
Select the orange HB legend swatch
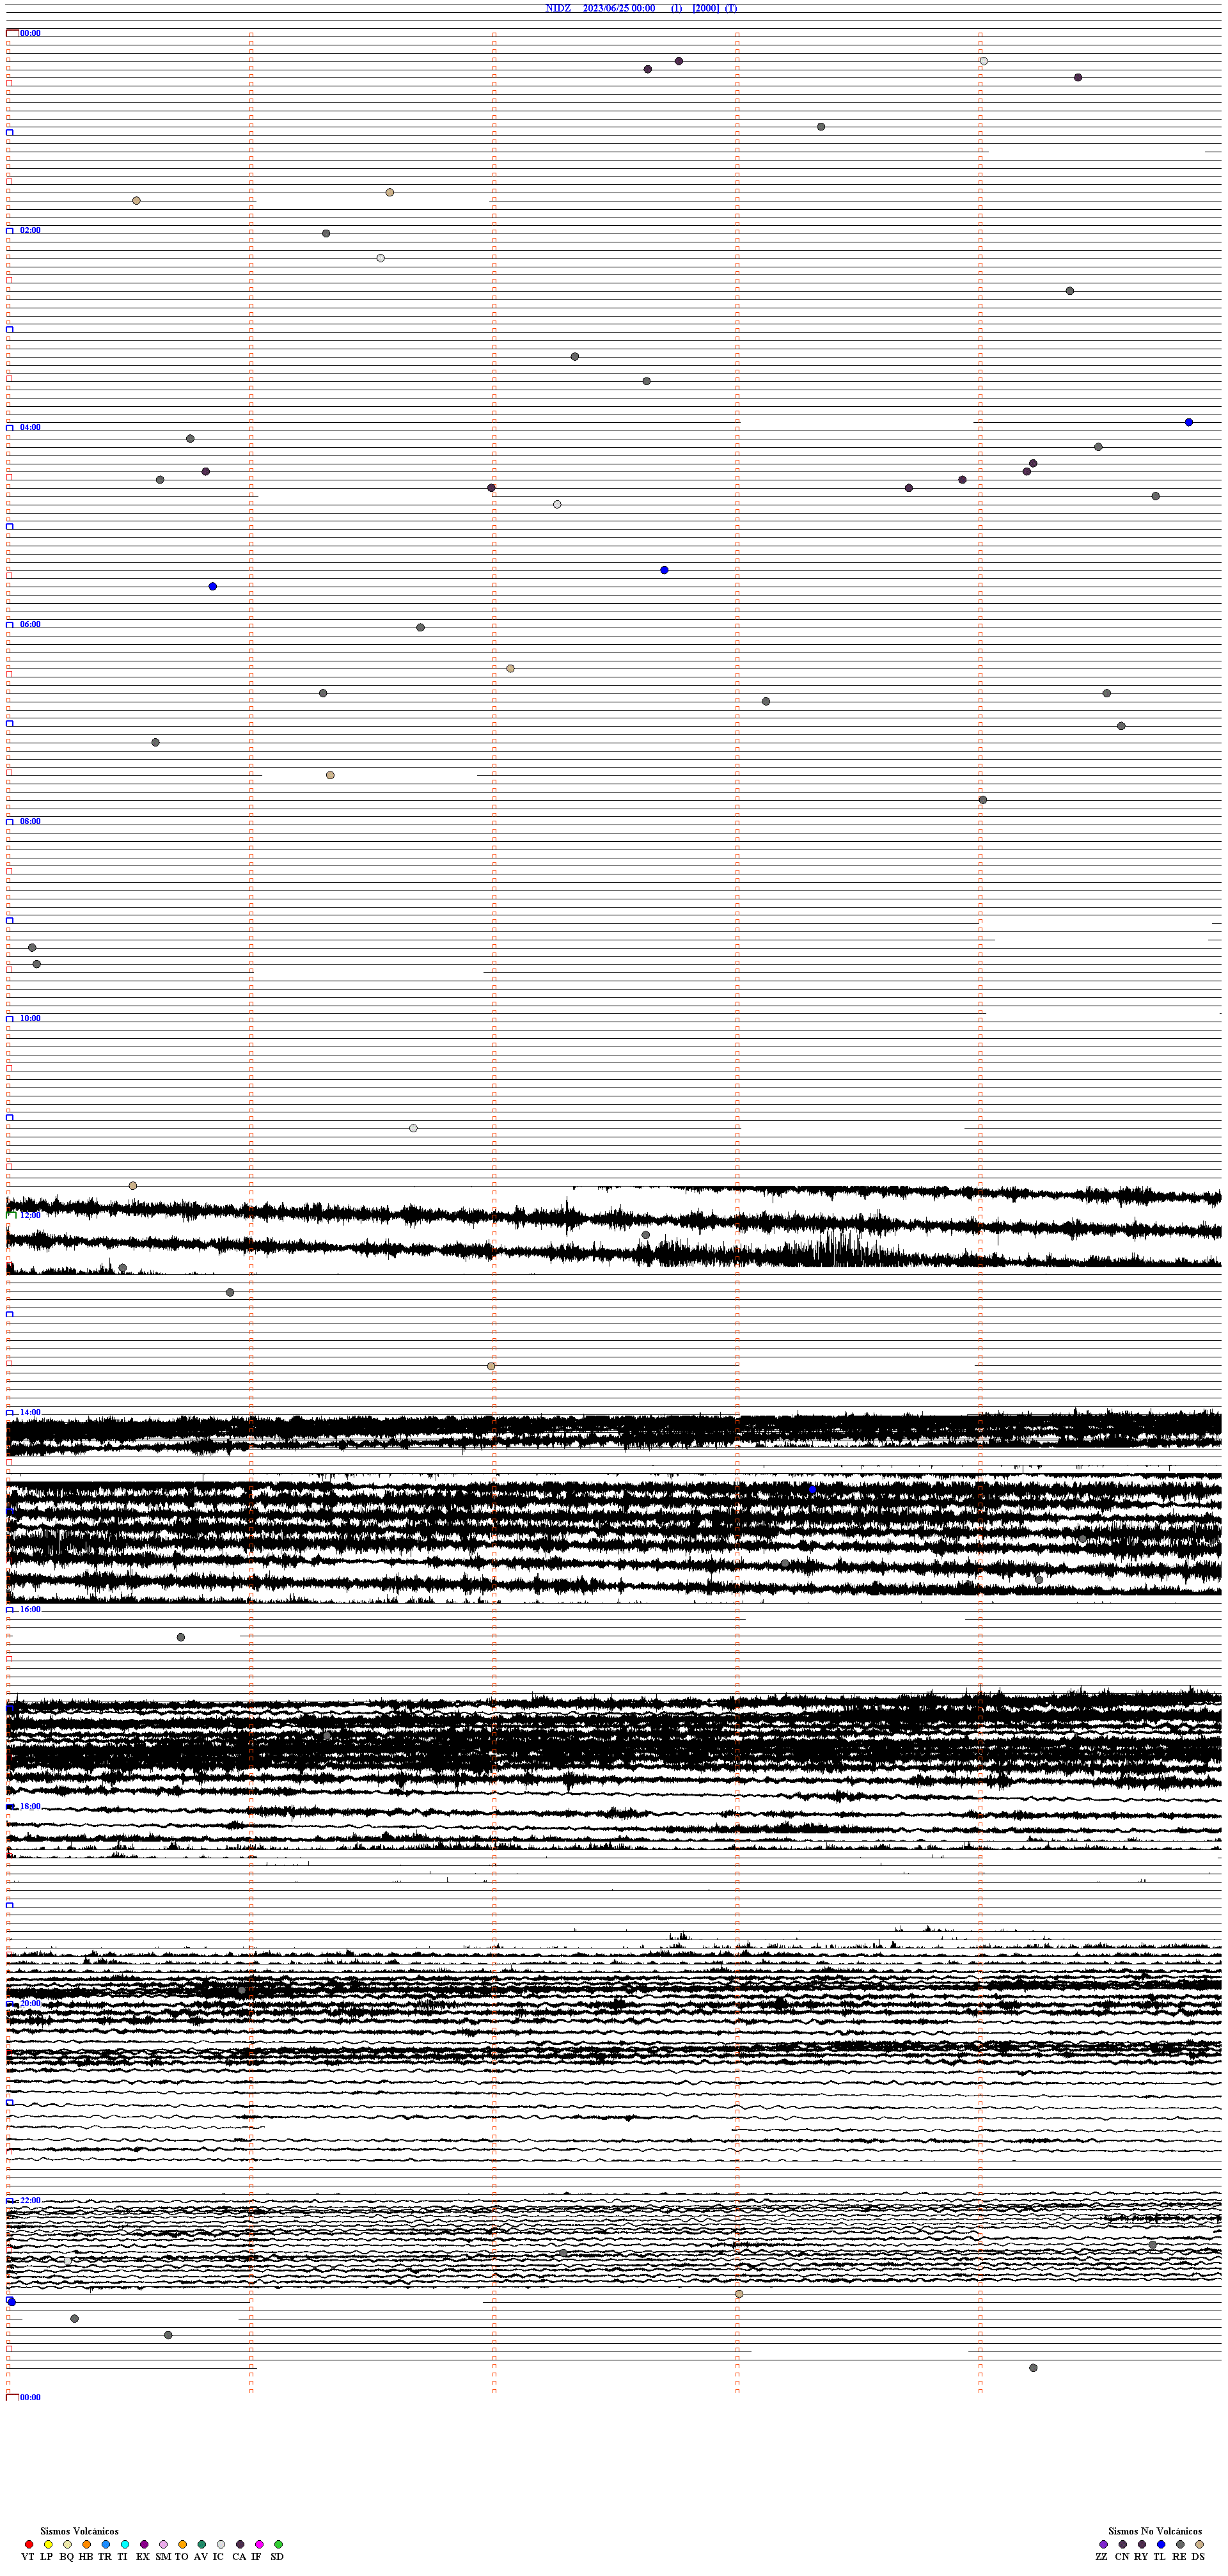86,2544
